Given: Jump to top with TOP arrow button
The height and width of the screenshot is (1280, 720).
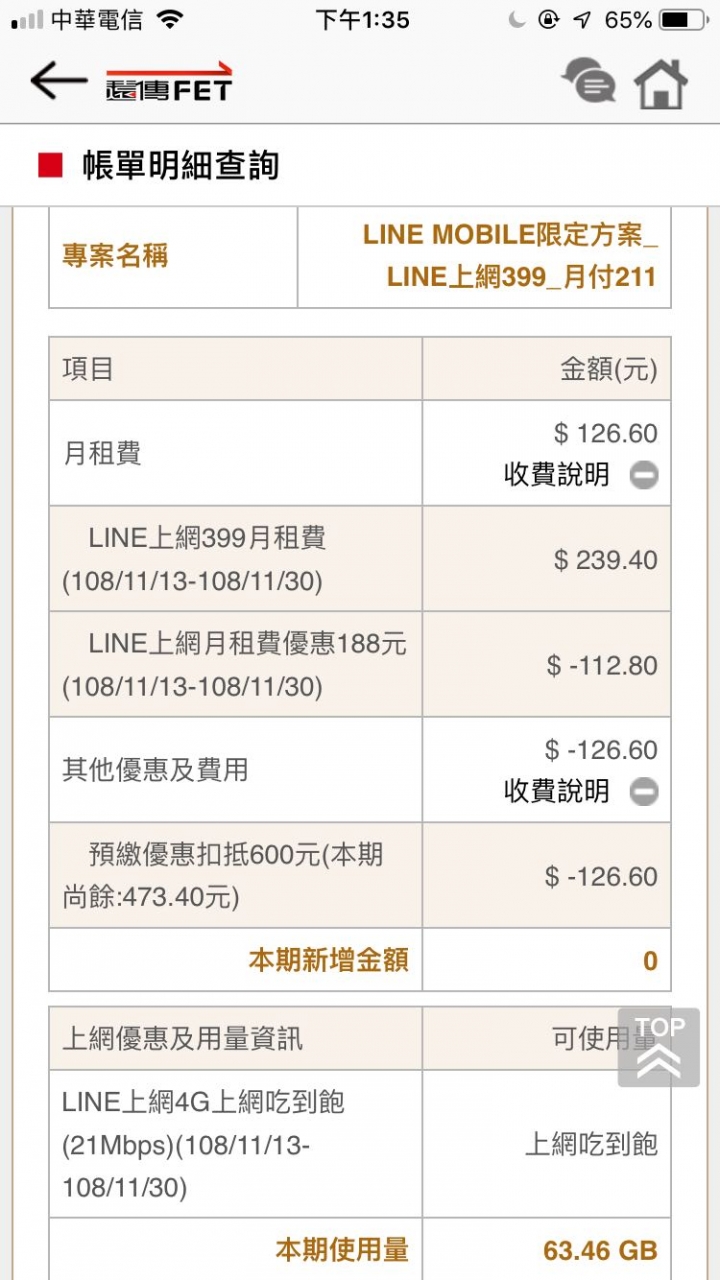Looking at the screenshot, I should (659, 1047).
